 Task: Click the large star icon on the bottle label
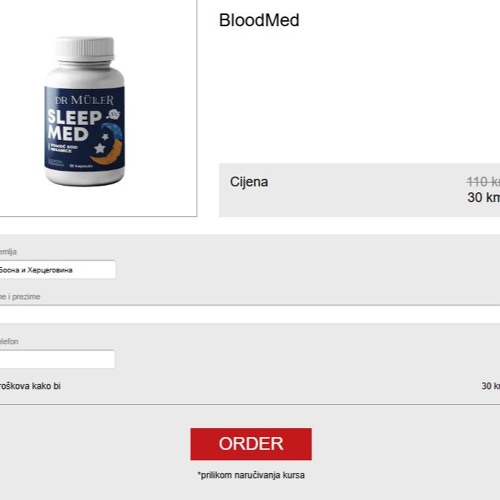pyautogui.click(x=100, y=148)
